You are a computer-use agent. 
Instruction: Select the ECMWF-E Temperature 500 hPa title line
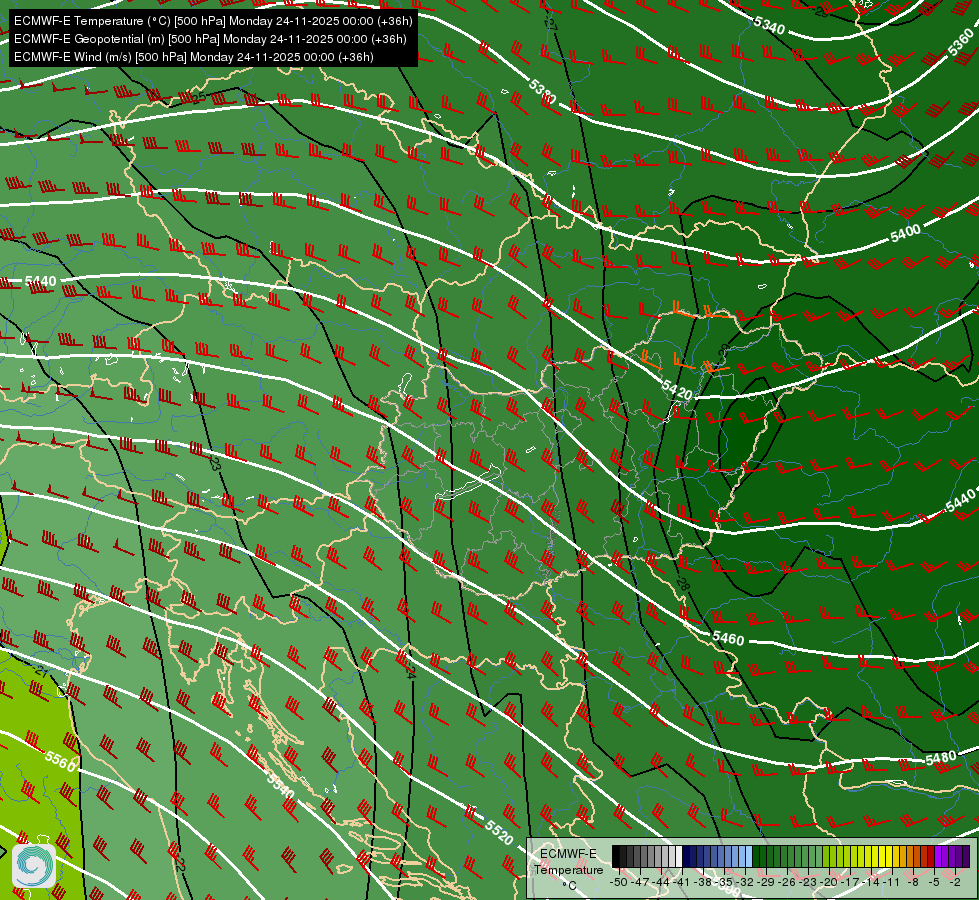click(x=213, y=21)
